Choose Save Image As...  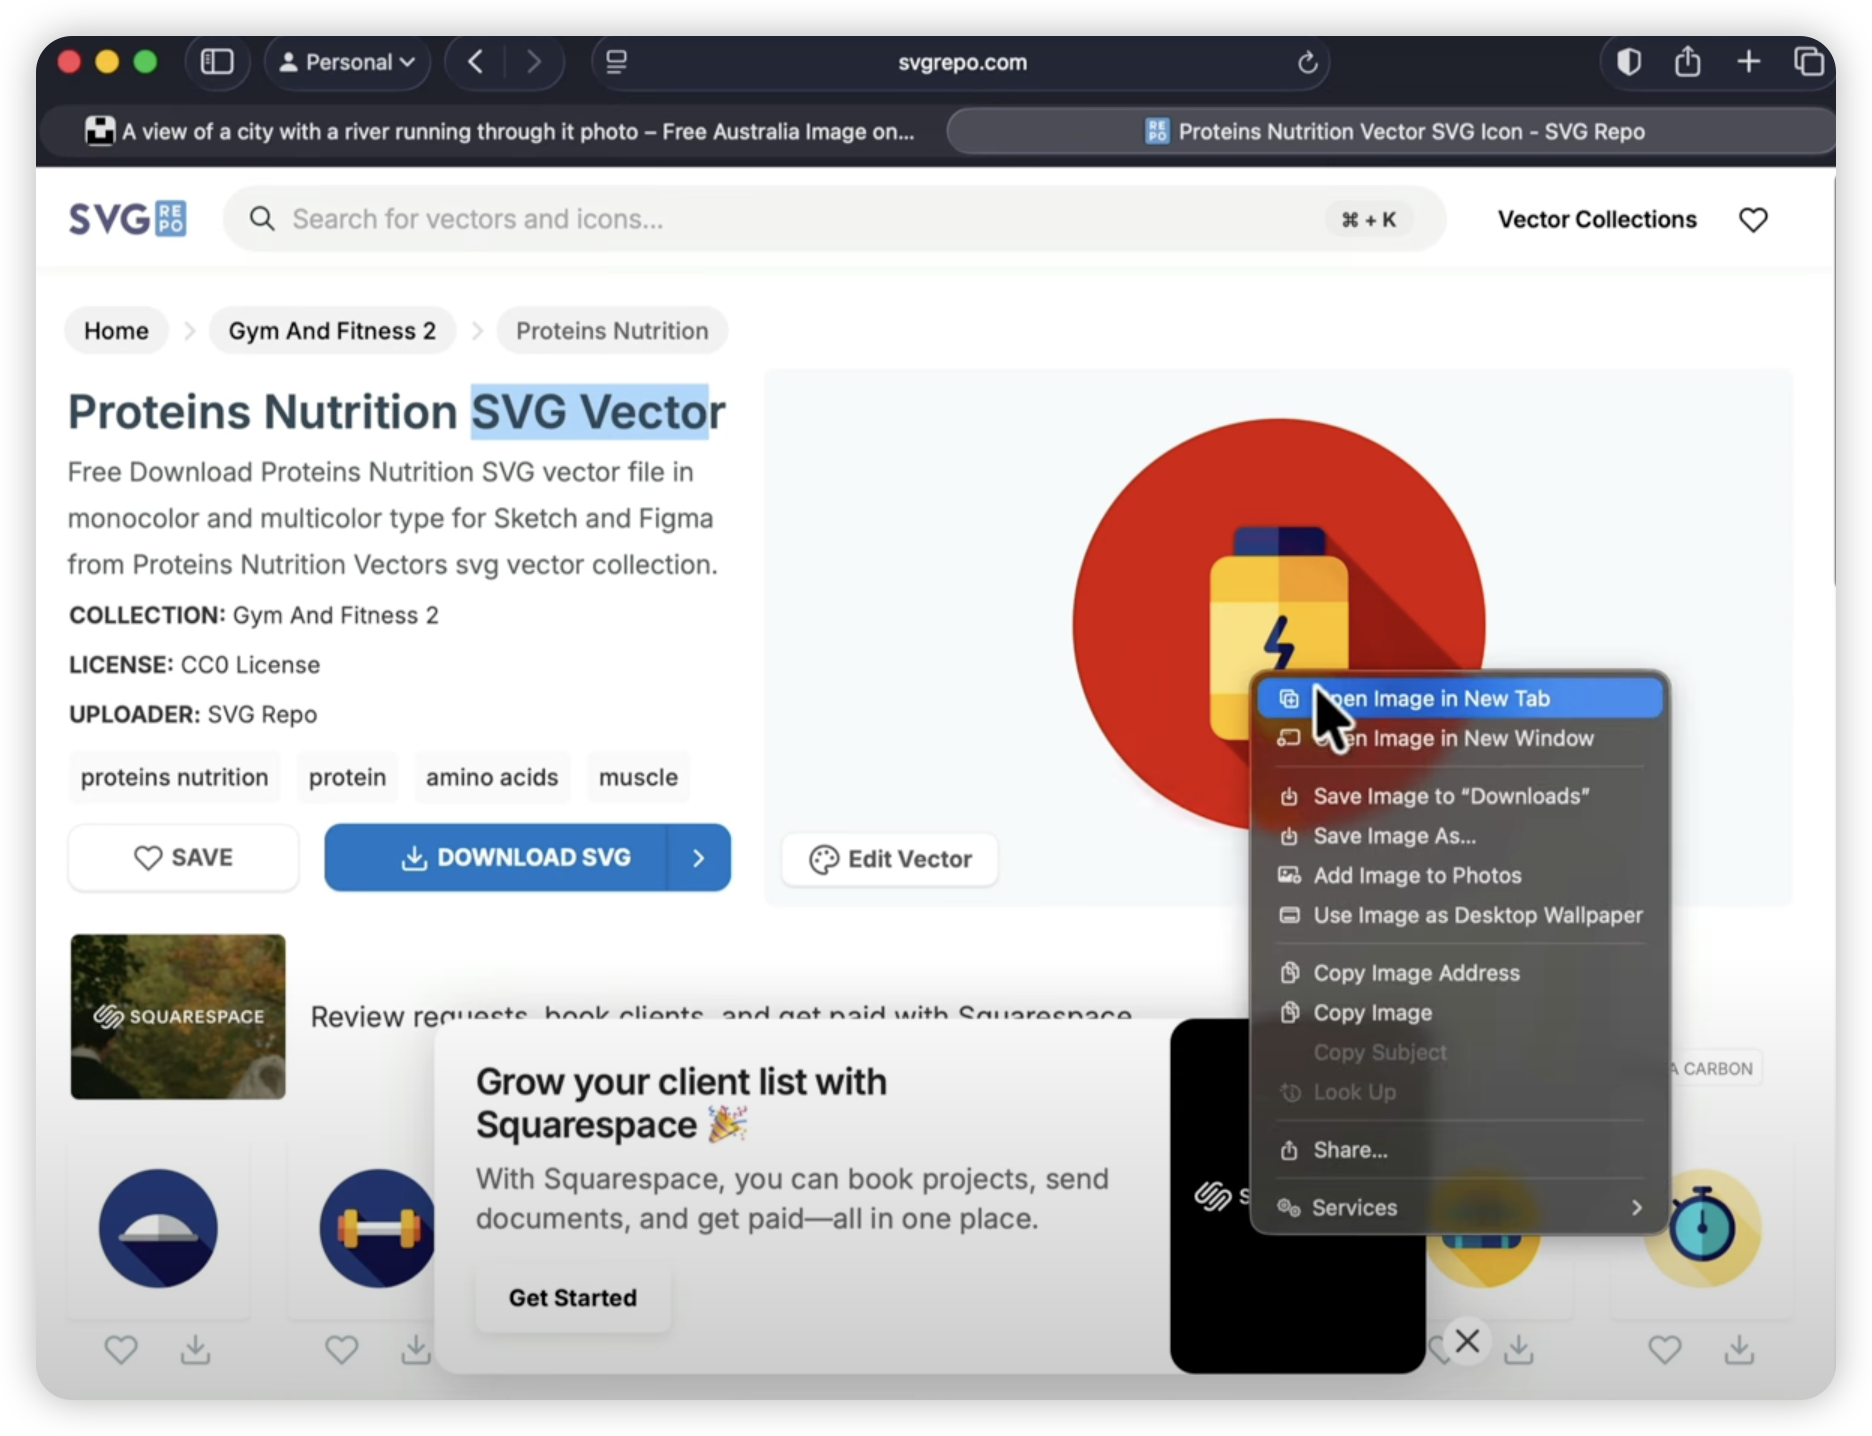pos(1460,836)
